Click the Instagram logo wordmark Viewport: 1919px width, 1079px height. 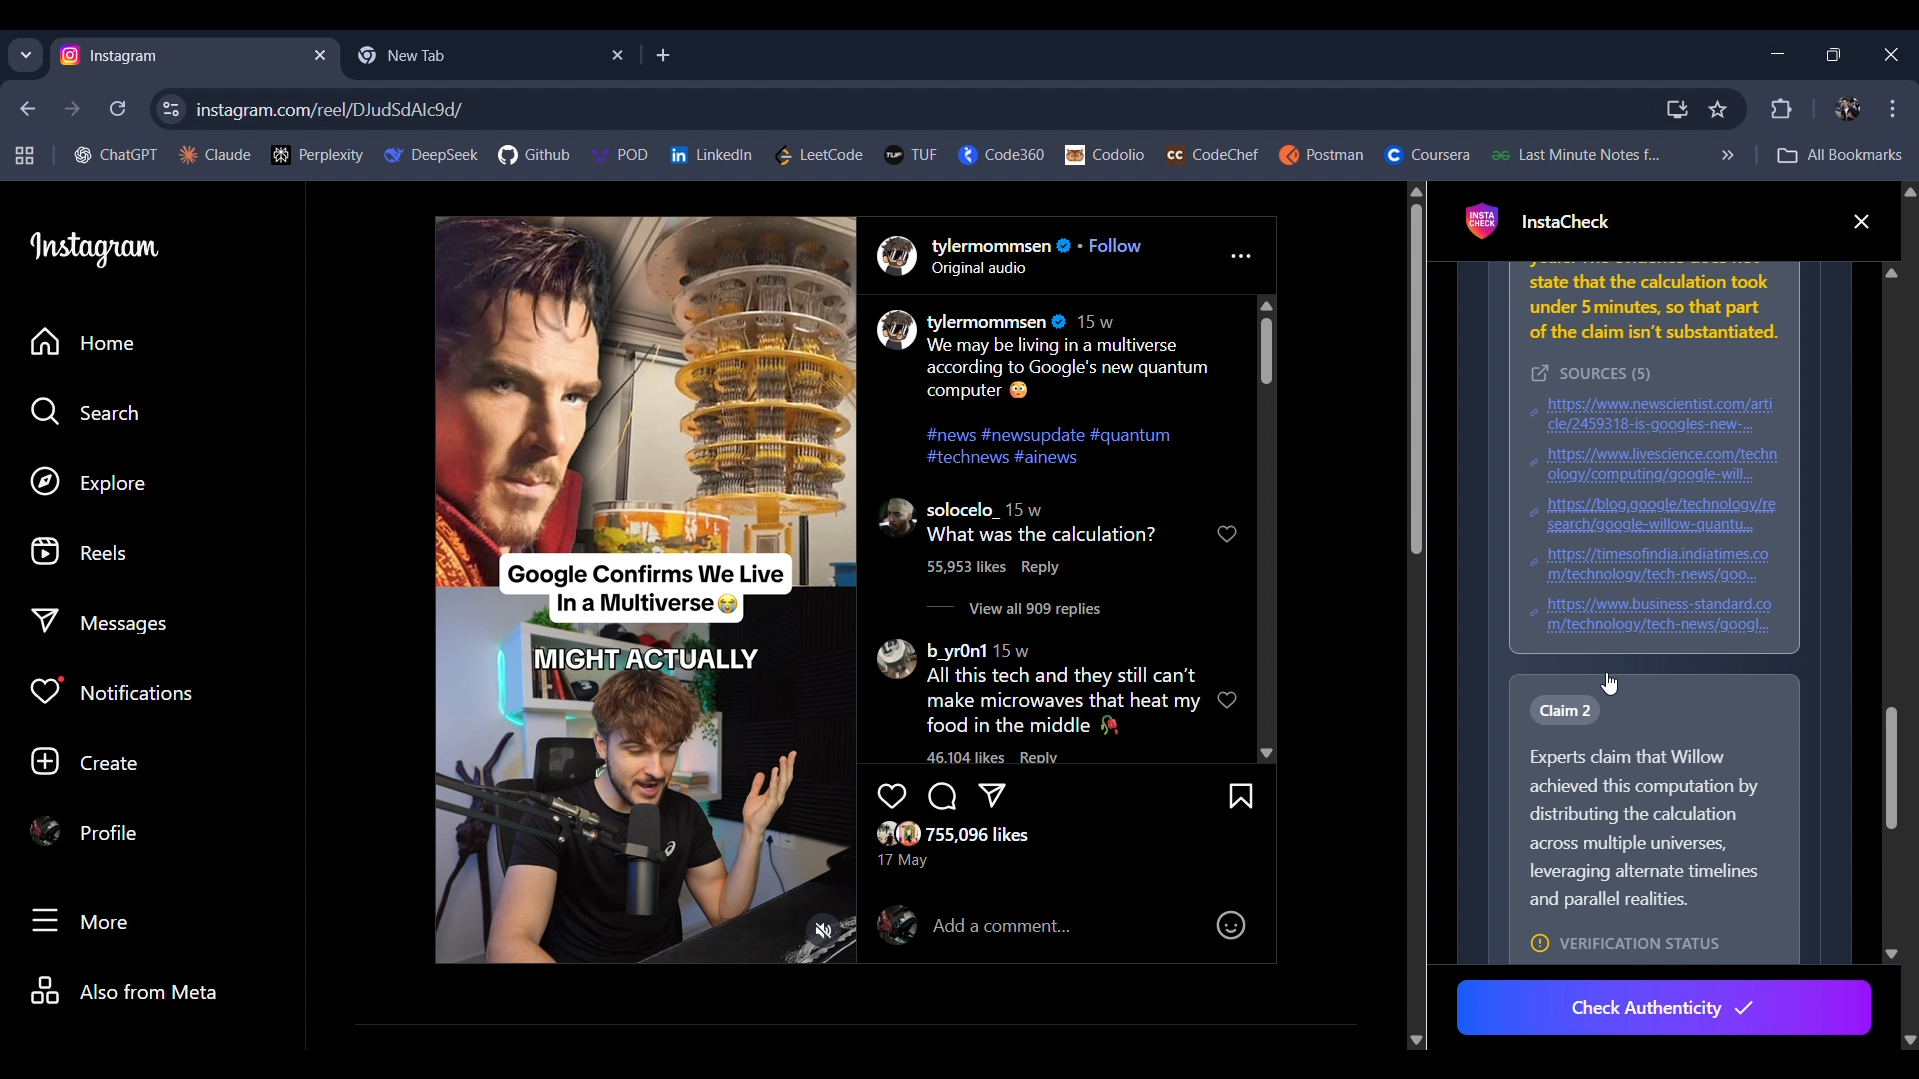94,248
